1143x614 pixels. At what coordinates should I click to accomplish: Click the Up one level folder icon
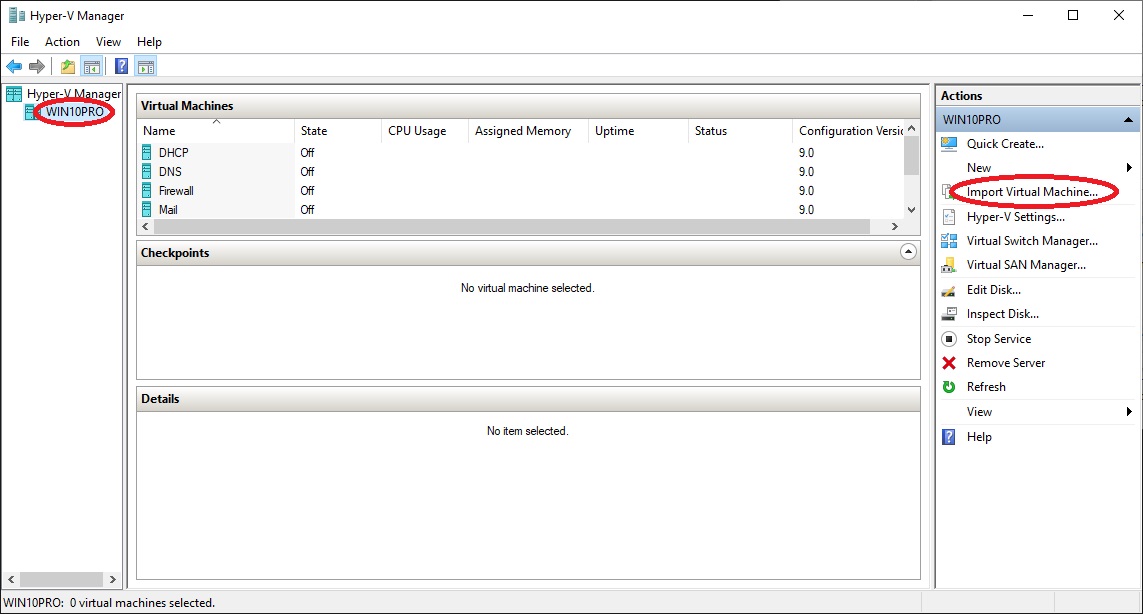tap(68, 67)
